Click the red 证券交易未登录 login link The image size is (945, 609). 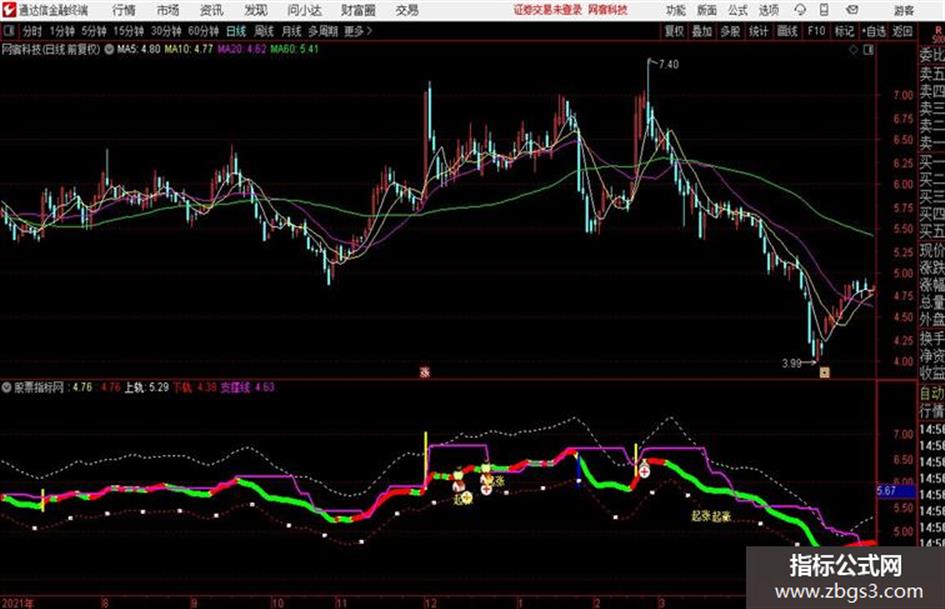point(548,10)
